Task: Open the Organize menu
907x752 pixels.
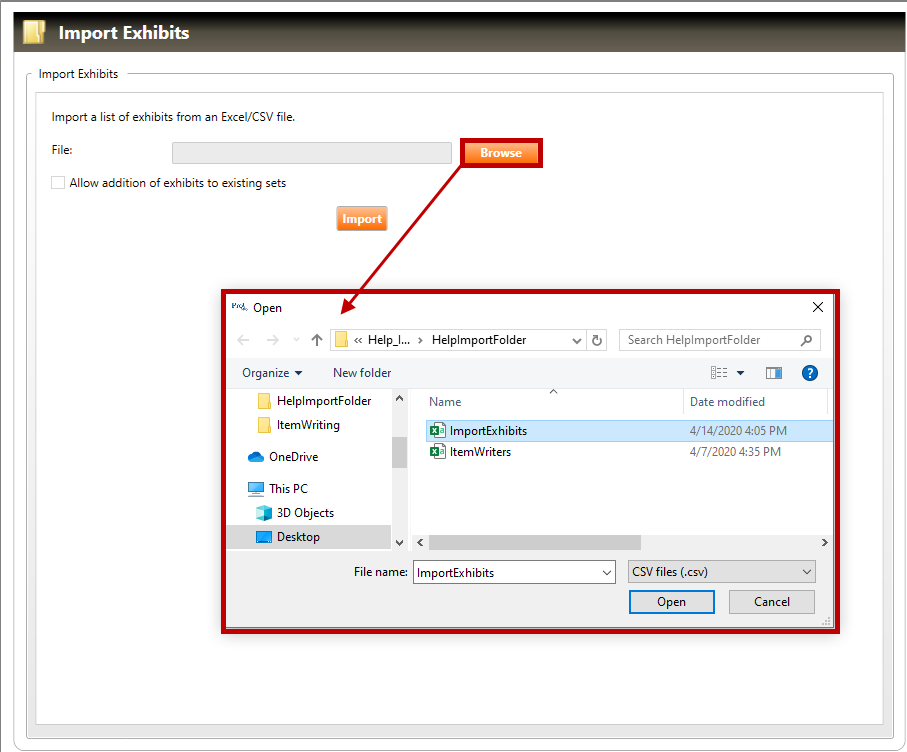Action: click(272, 373)
